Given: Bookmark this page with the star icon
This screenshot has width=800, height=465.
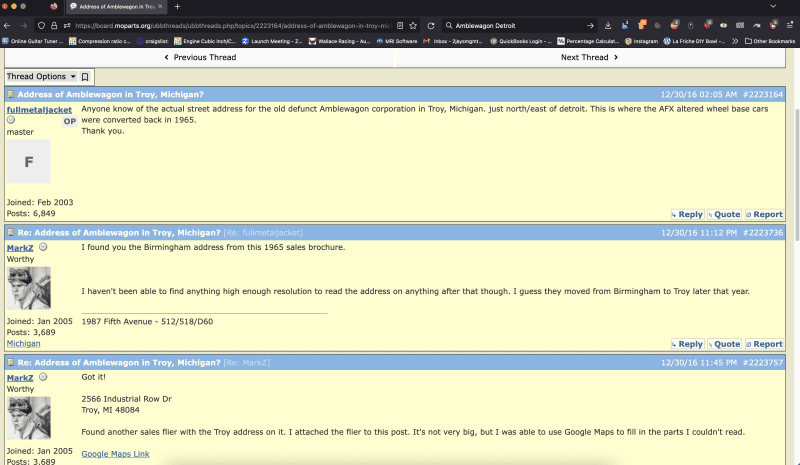Looking at the screenshot, I should pyautogui.click(x=413, y=26).
